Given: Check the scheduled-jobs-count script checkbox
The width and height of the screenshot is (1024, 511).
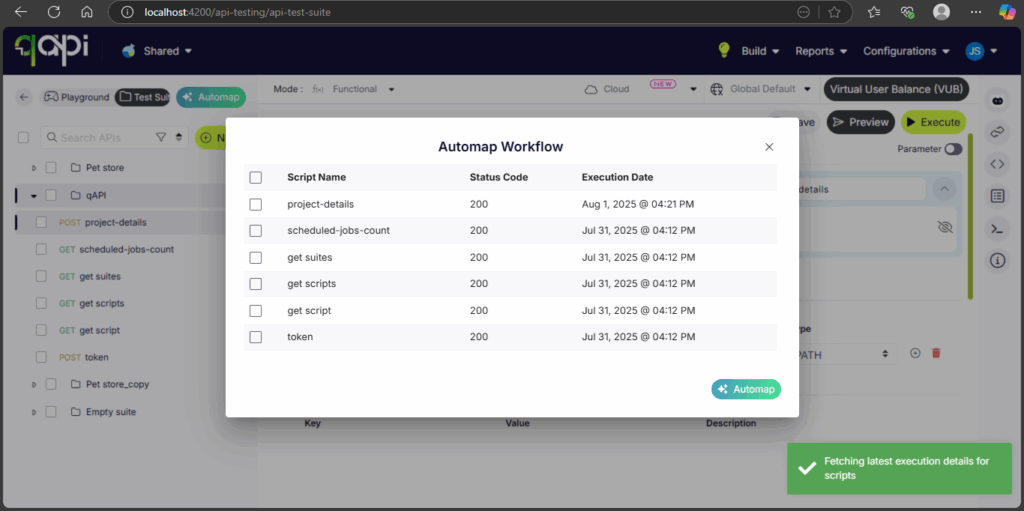Looking at the screenshot, I should [x=256, y=231].
